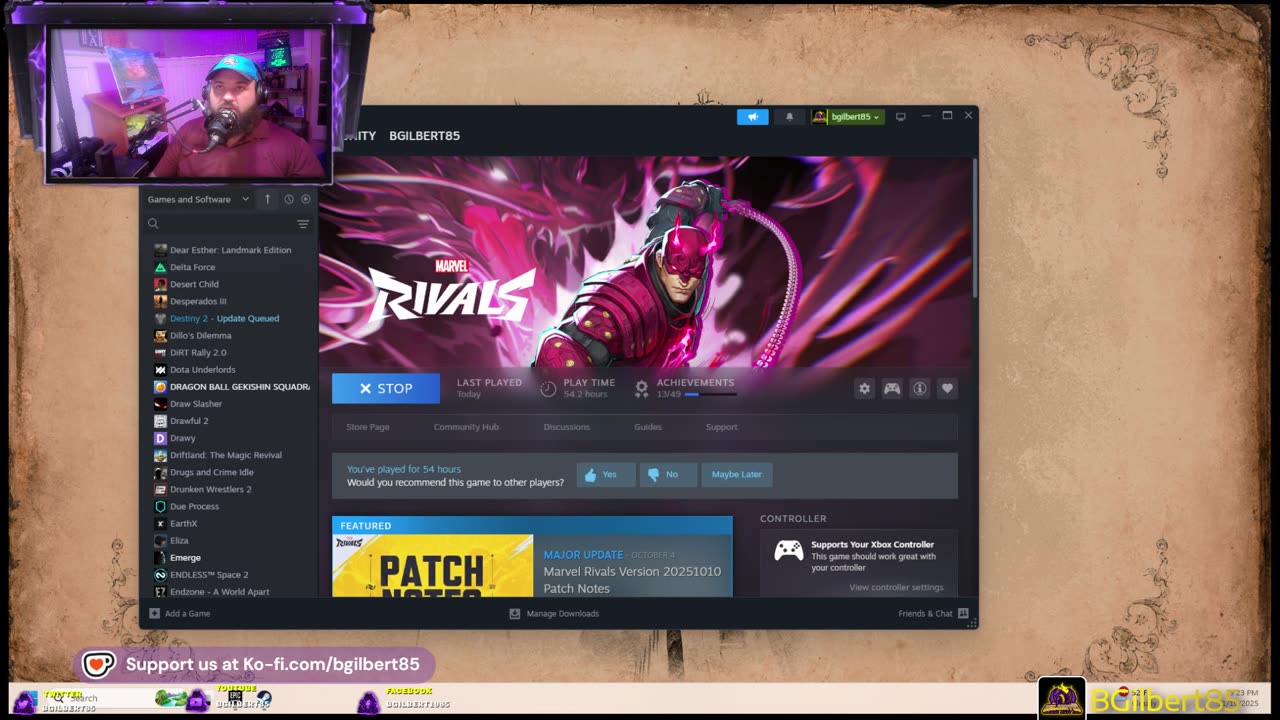Enter Big Picture mode via monitor icon
Screen dimensions: 1280x720
[900, 117]
